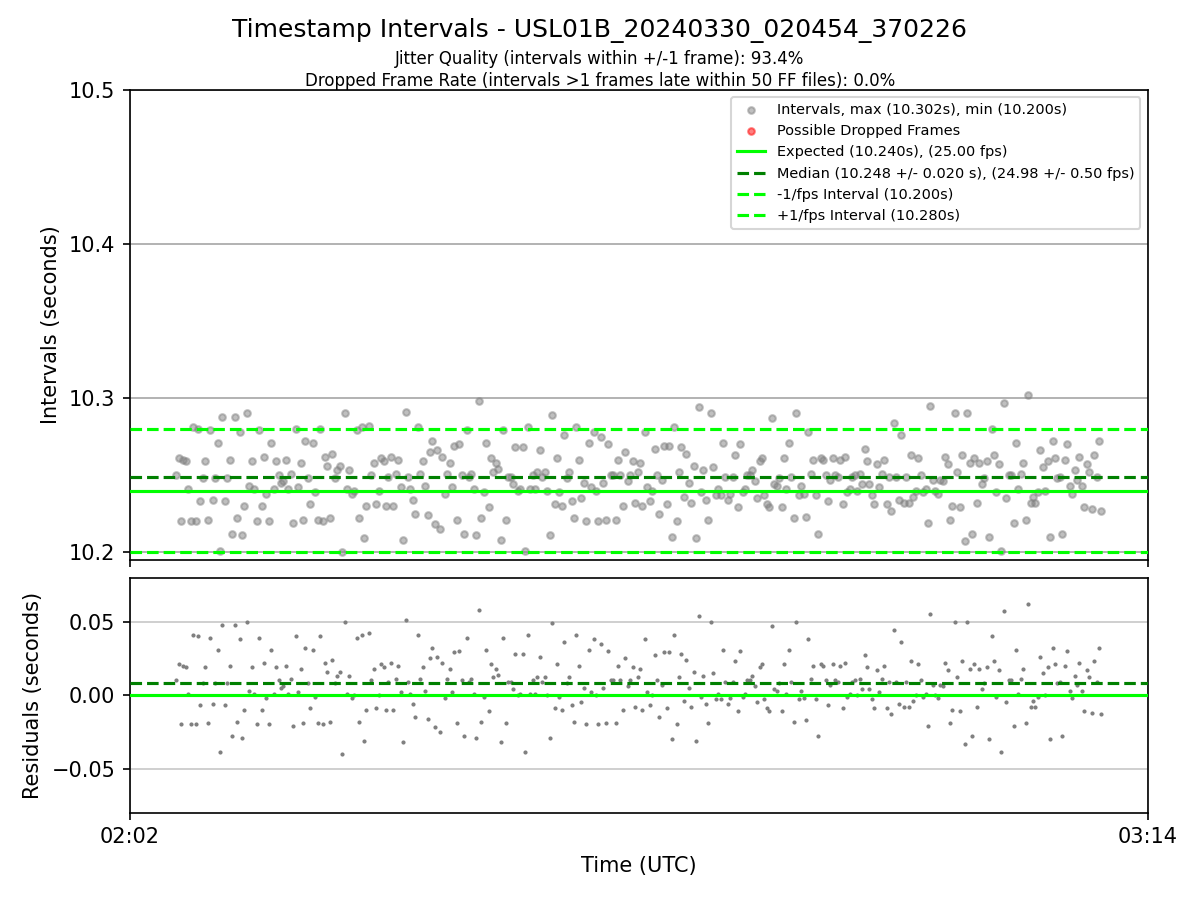This screenshot has height=900, width=1200.
Task: Click the 10.2 y-axis tick label
Action: tap(94, 553)
